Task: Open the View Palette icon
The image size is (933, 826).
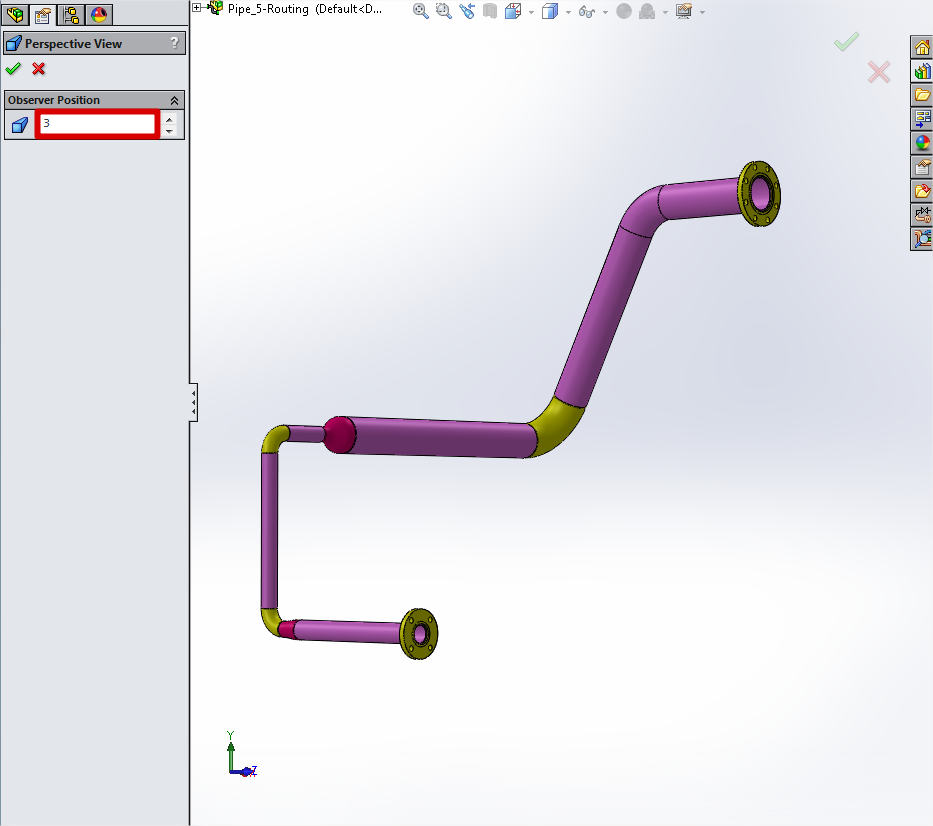Action: [922, 119]
